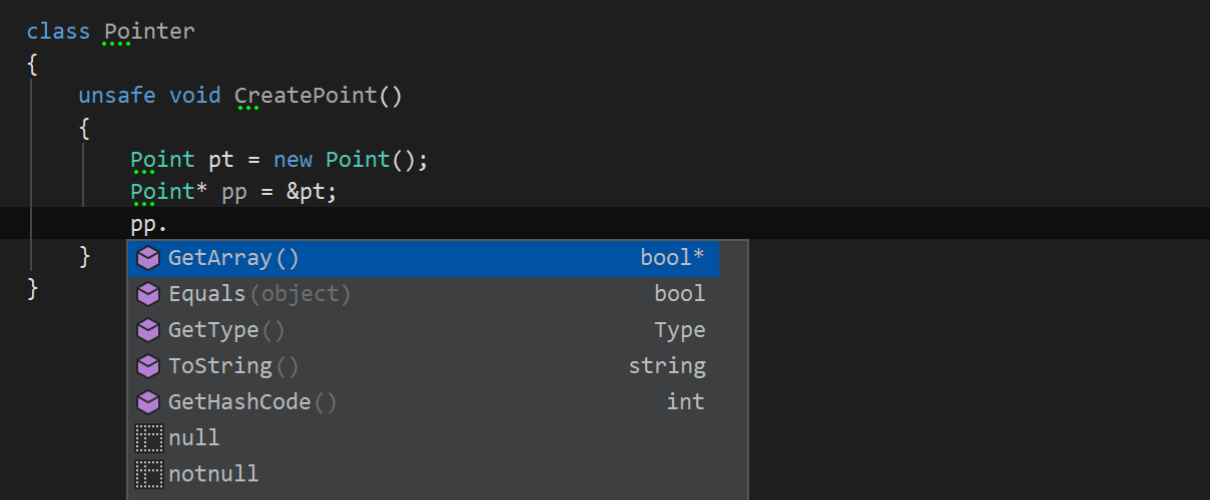Place the caret after "pp." in the editor
The height and width of the screenshot is (500, 1210).
point(169,225)
